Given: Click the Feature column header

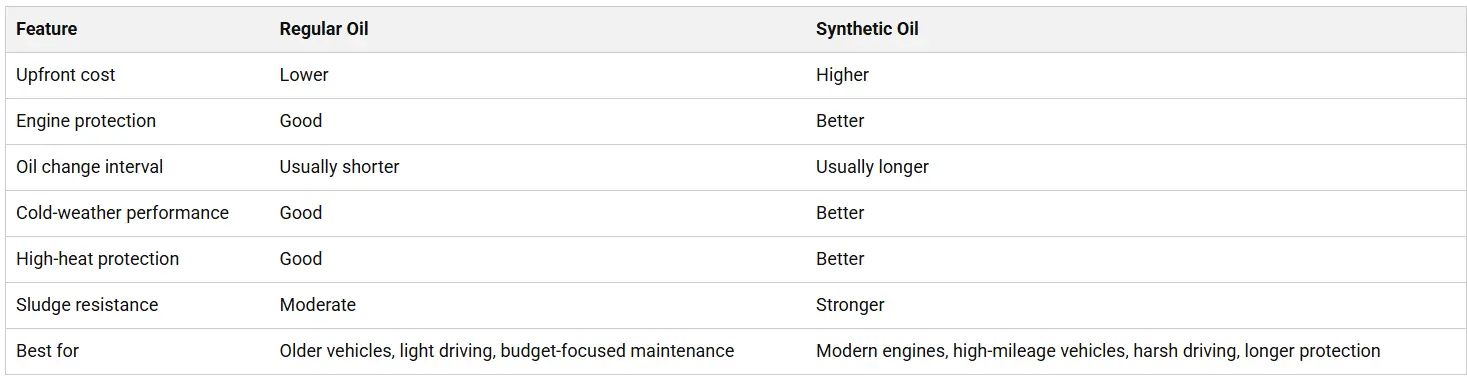Looking at the screenshot, I should (x=46, y=29).
